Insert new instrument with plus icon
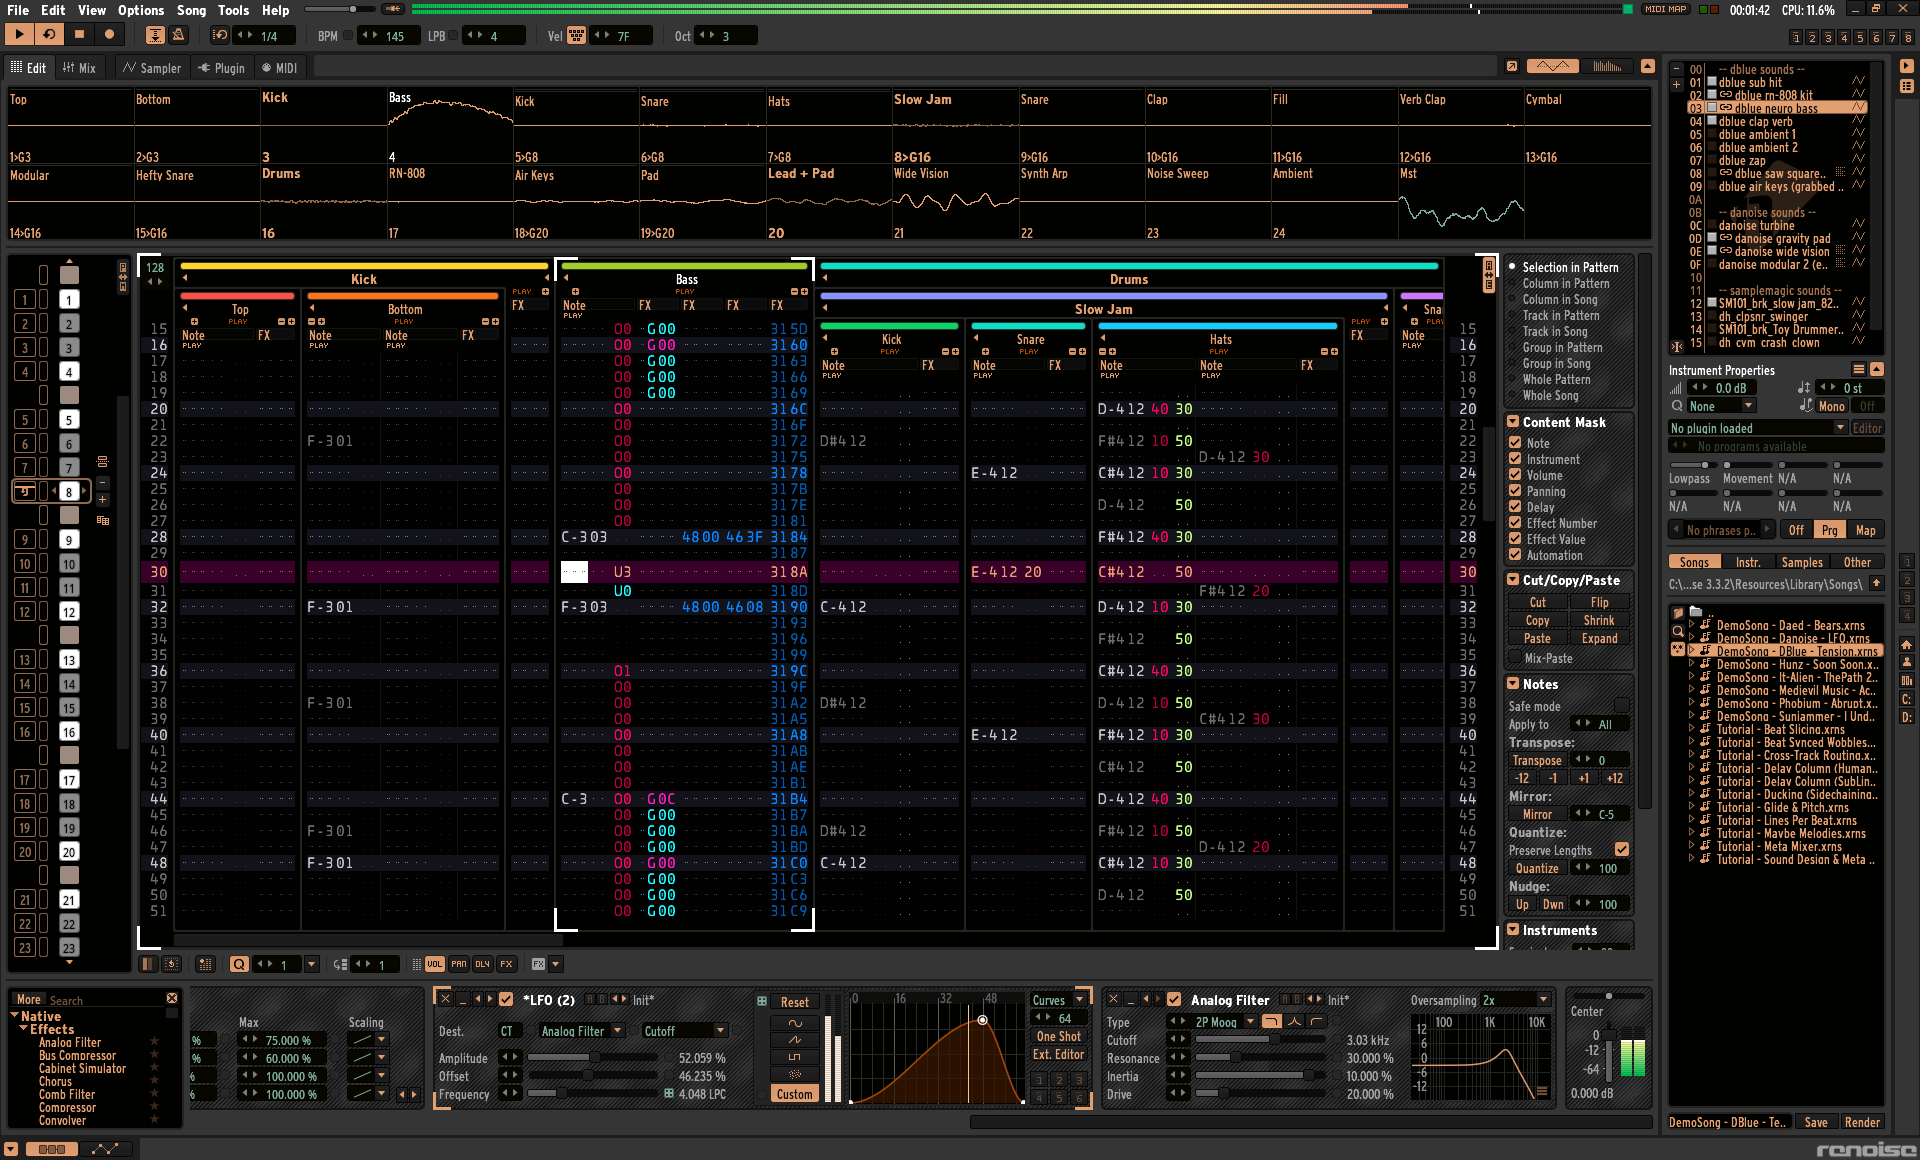Screen dimensions: 1920x1160 coord(1677,84)
